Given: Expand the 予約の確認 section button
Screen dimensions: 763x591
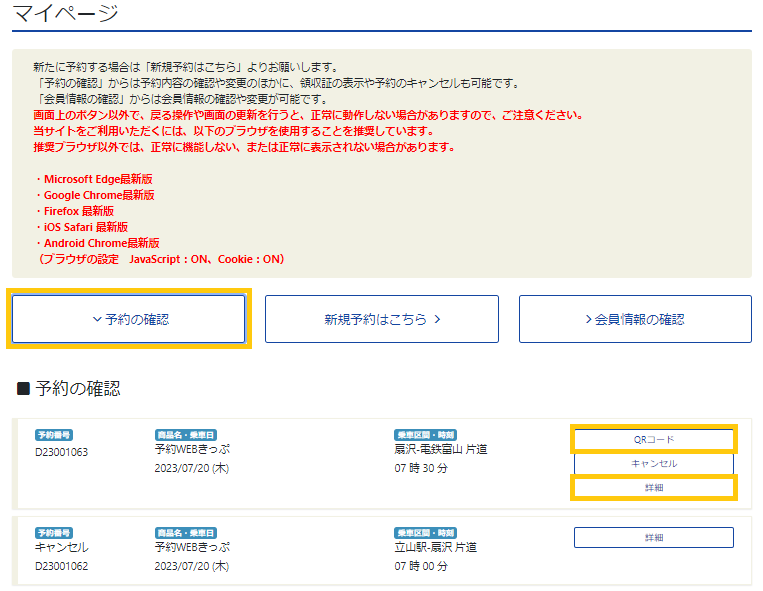Looking at the screenshot, I should 129,319.
